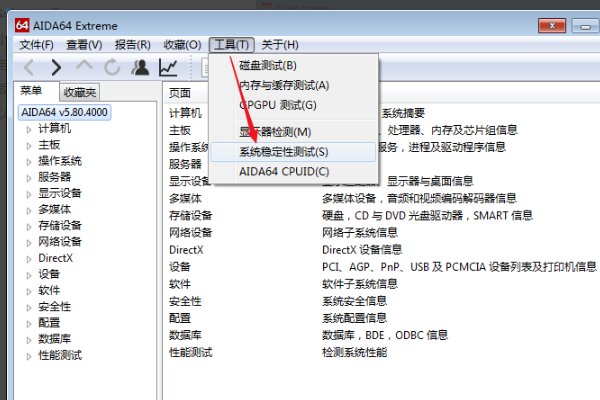Choose GPGPU 测试(G) menu entry
Viewport: 600px width, 400px height.
click(x=293, y=105)
